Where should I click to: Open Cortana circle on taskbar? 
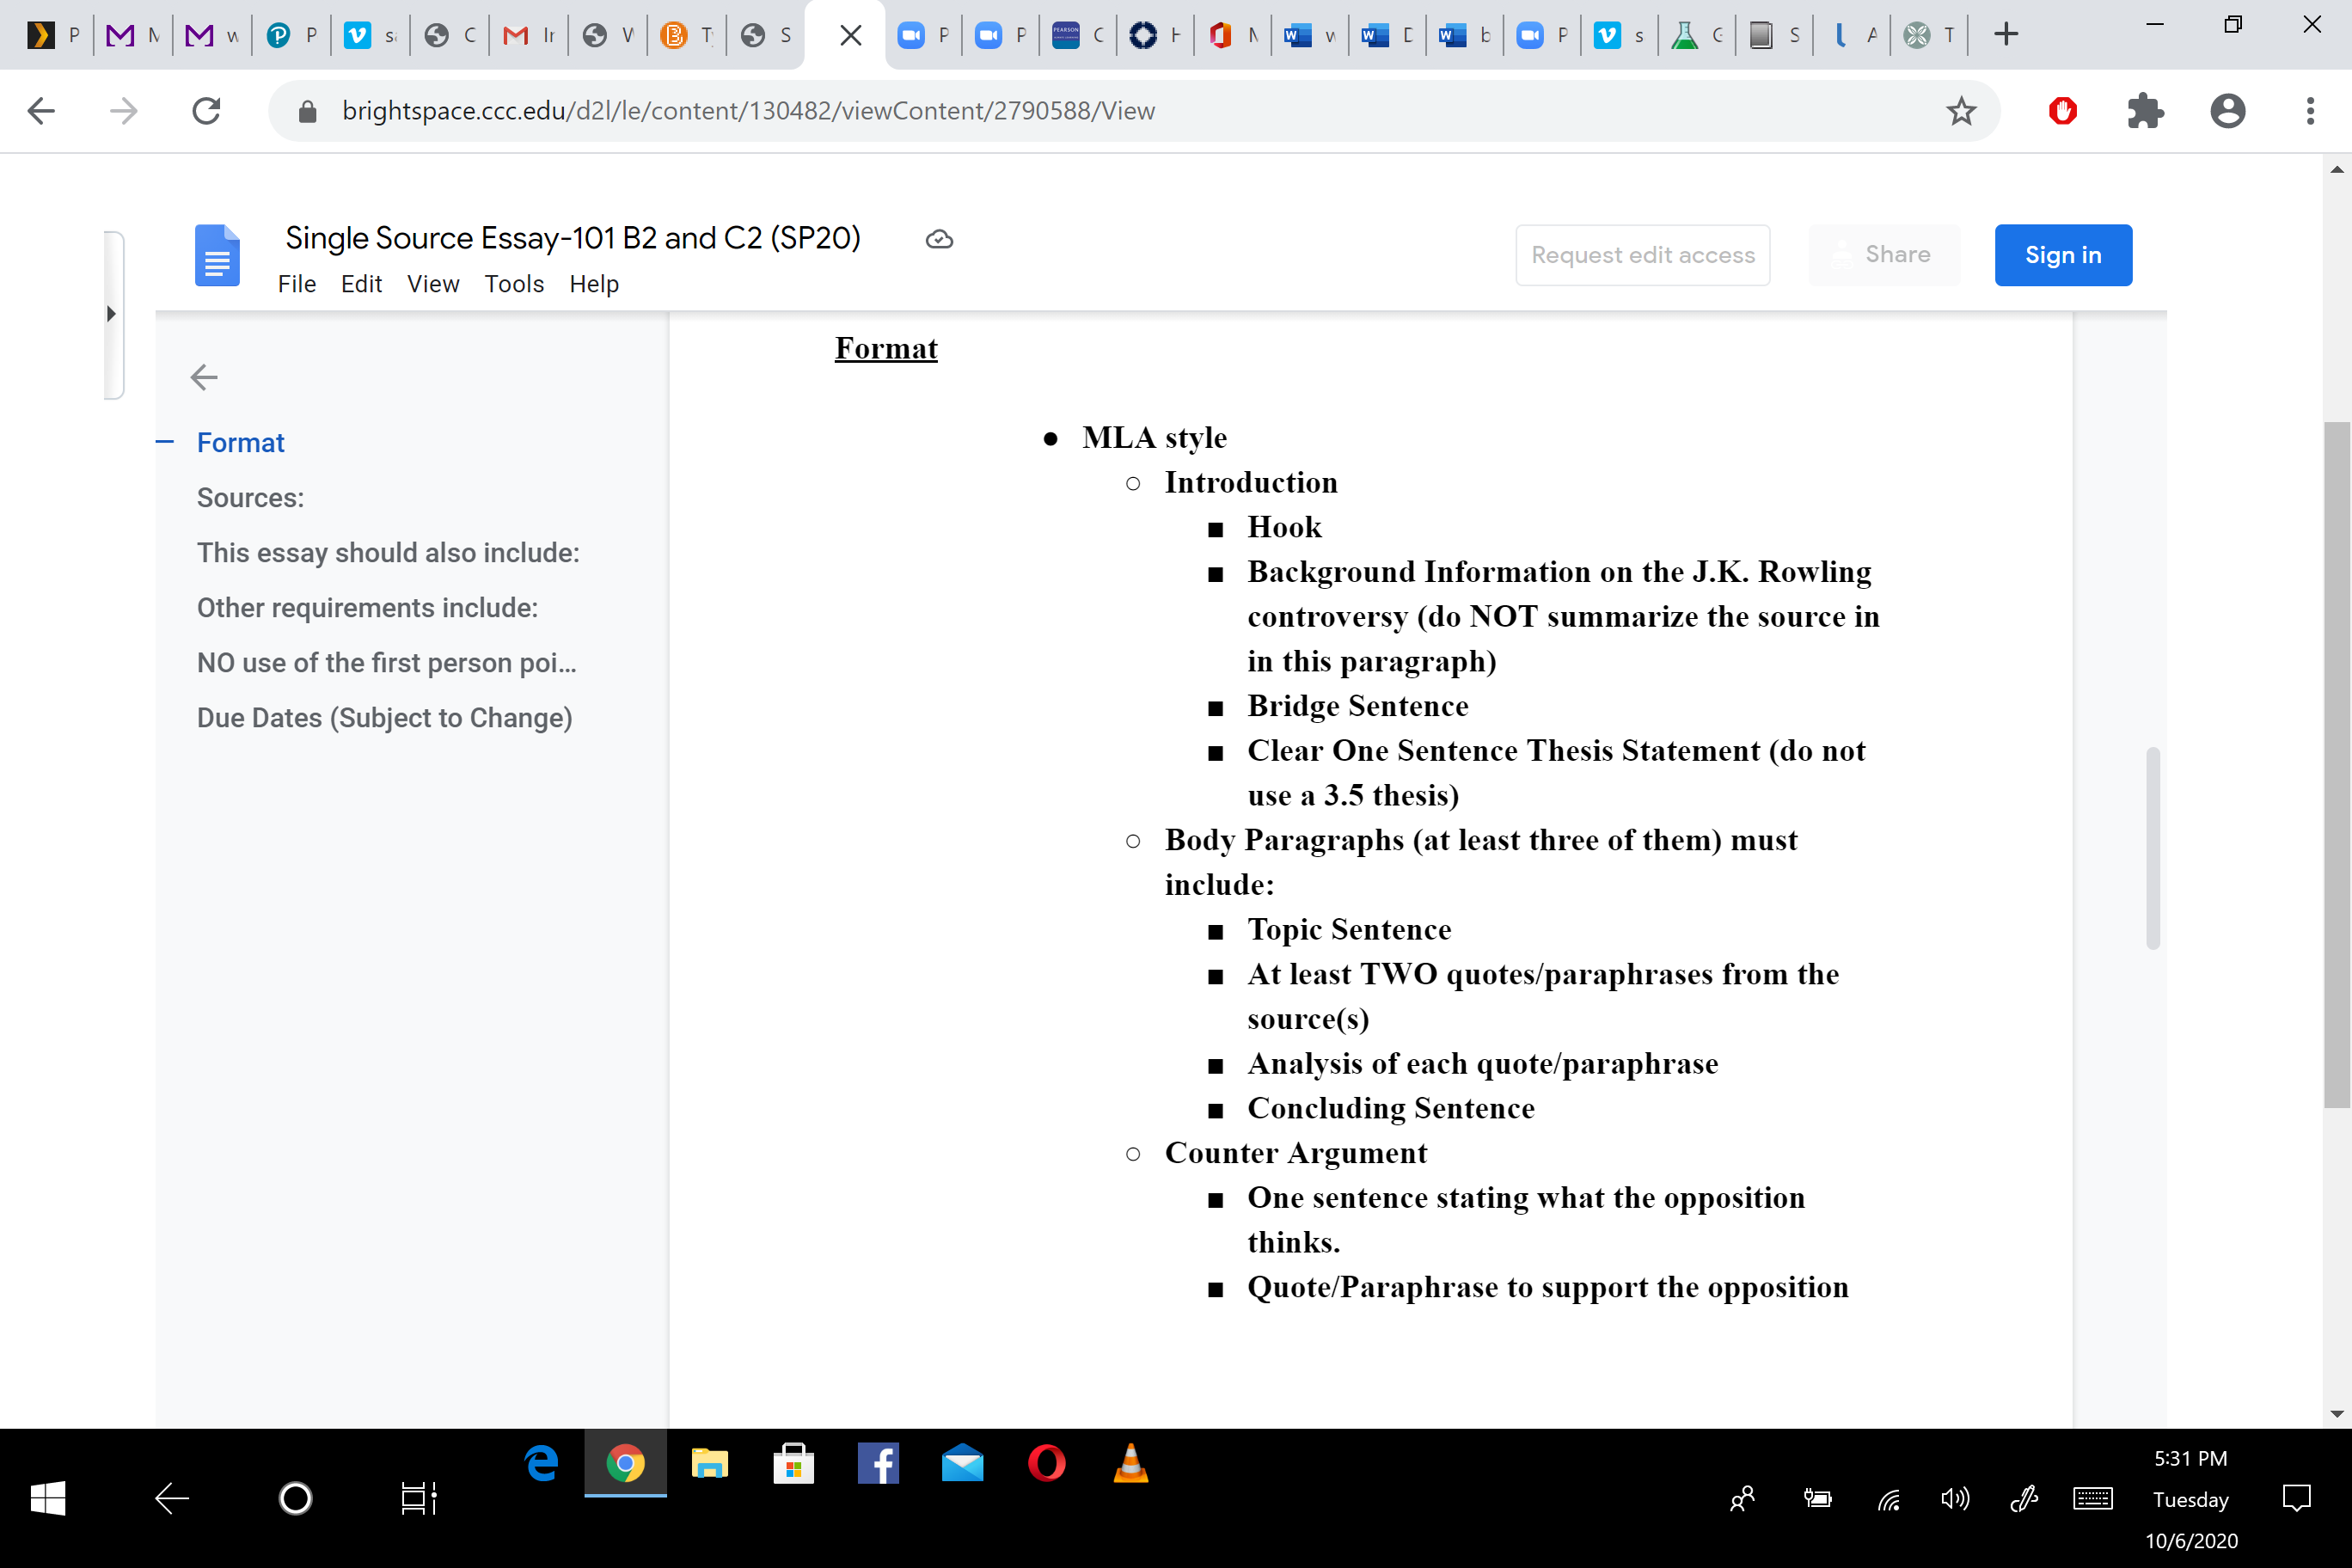point(295,1498)
